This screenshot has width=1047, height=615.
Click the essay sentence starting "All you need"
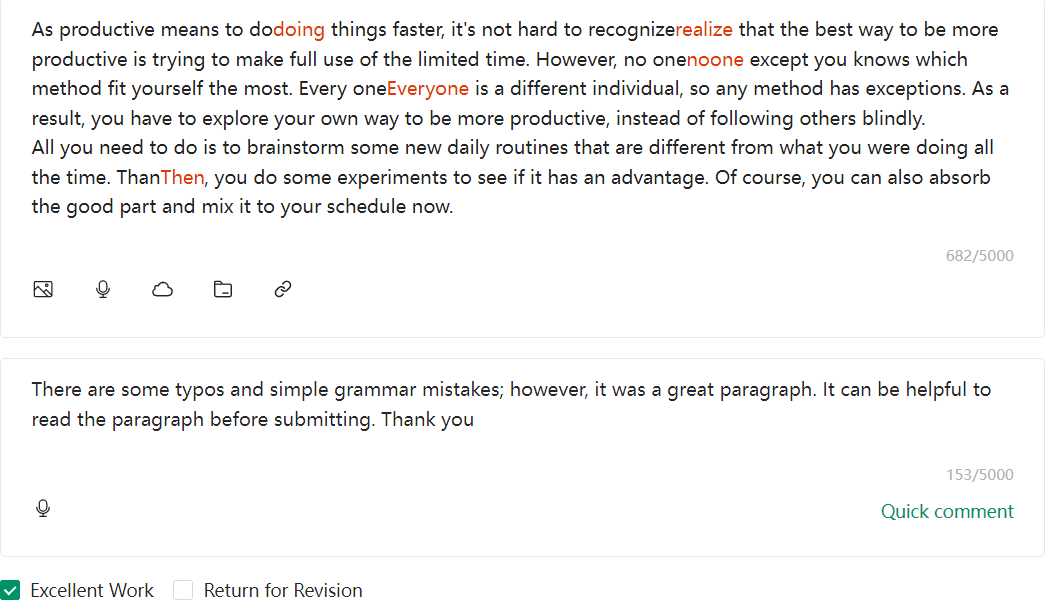pos(300,149)
